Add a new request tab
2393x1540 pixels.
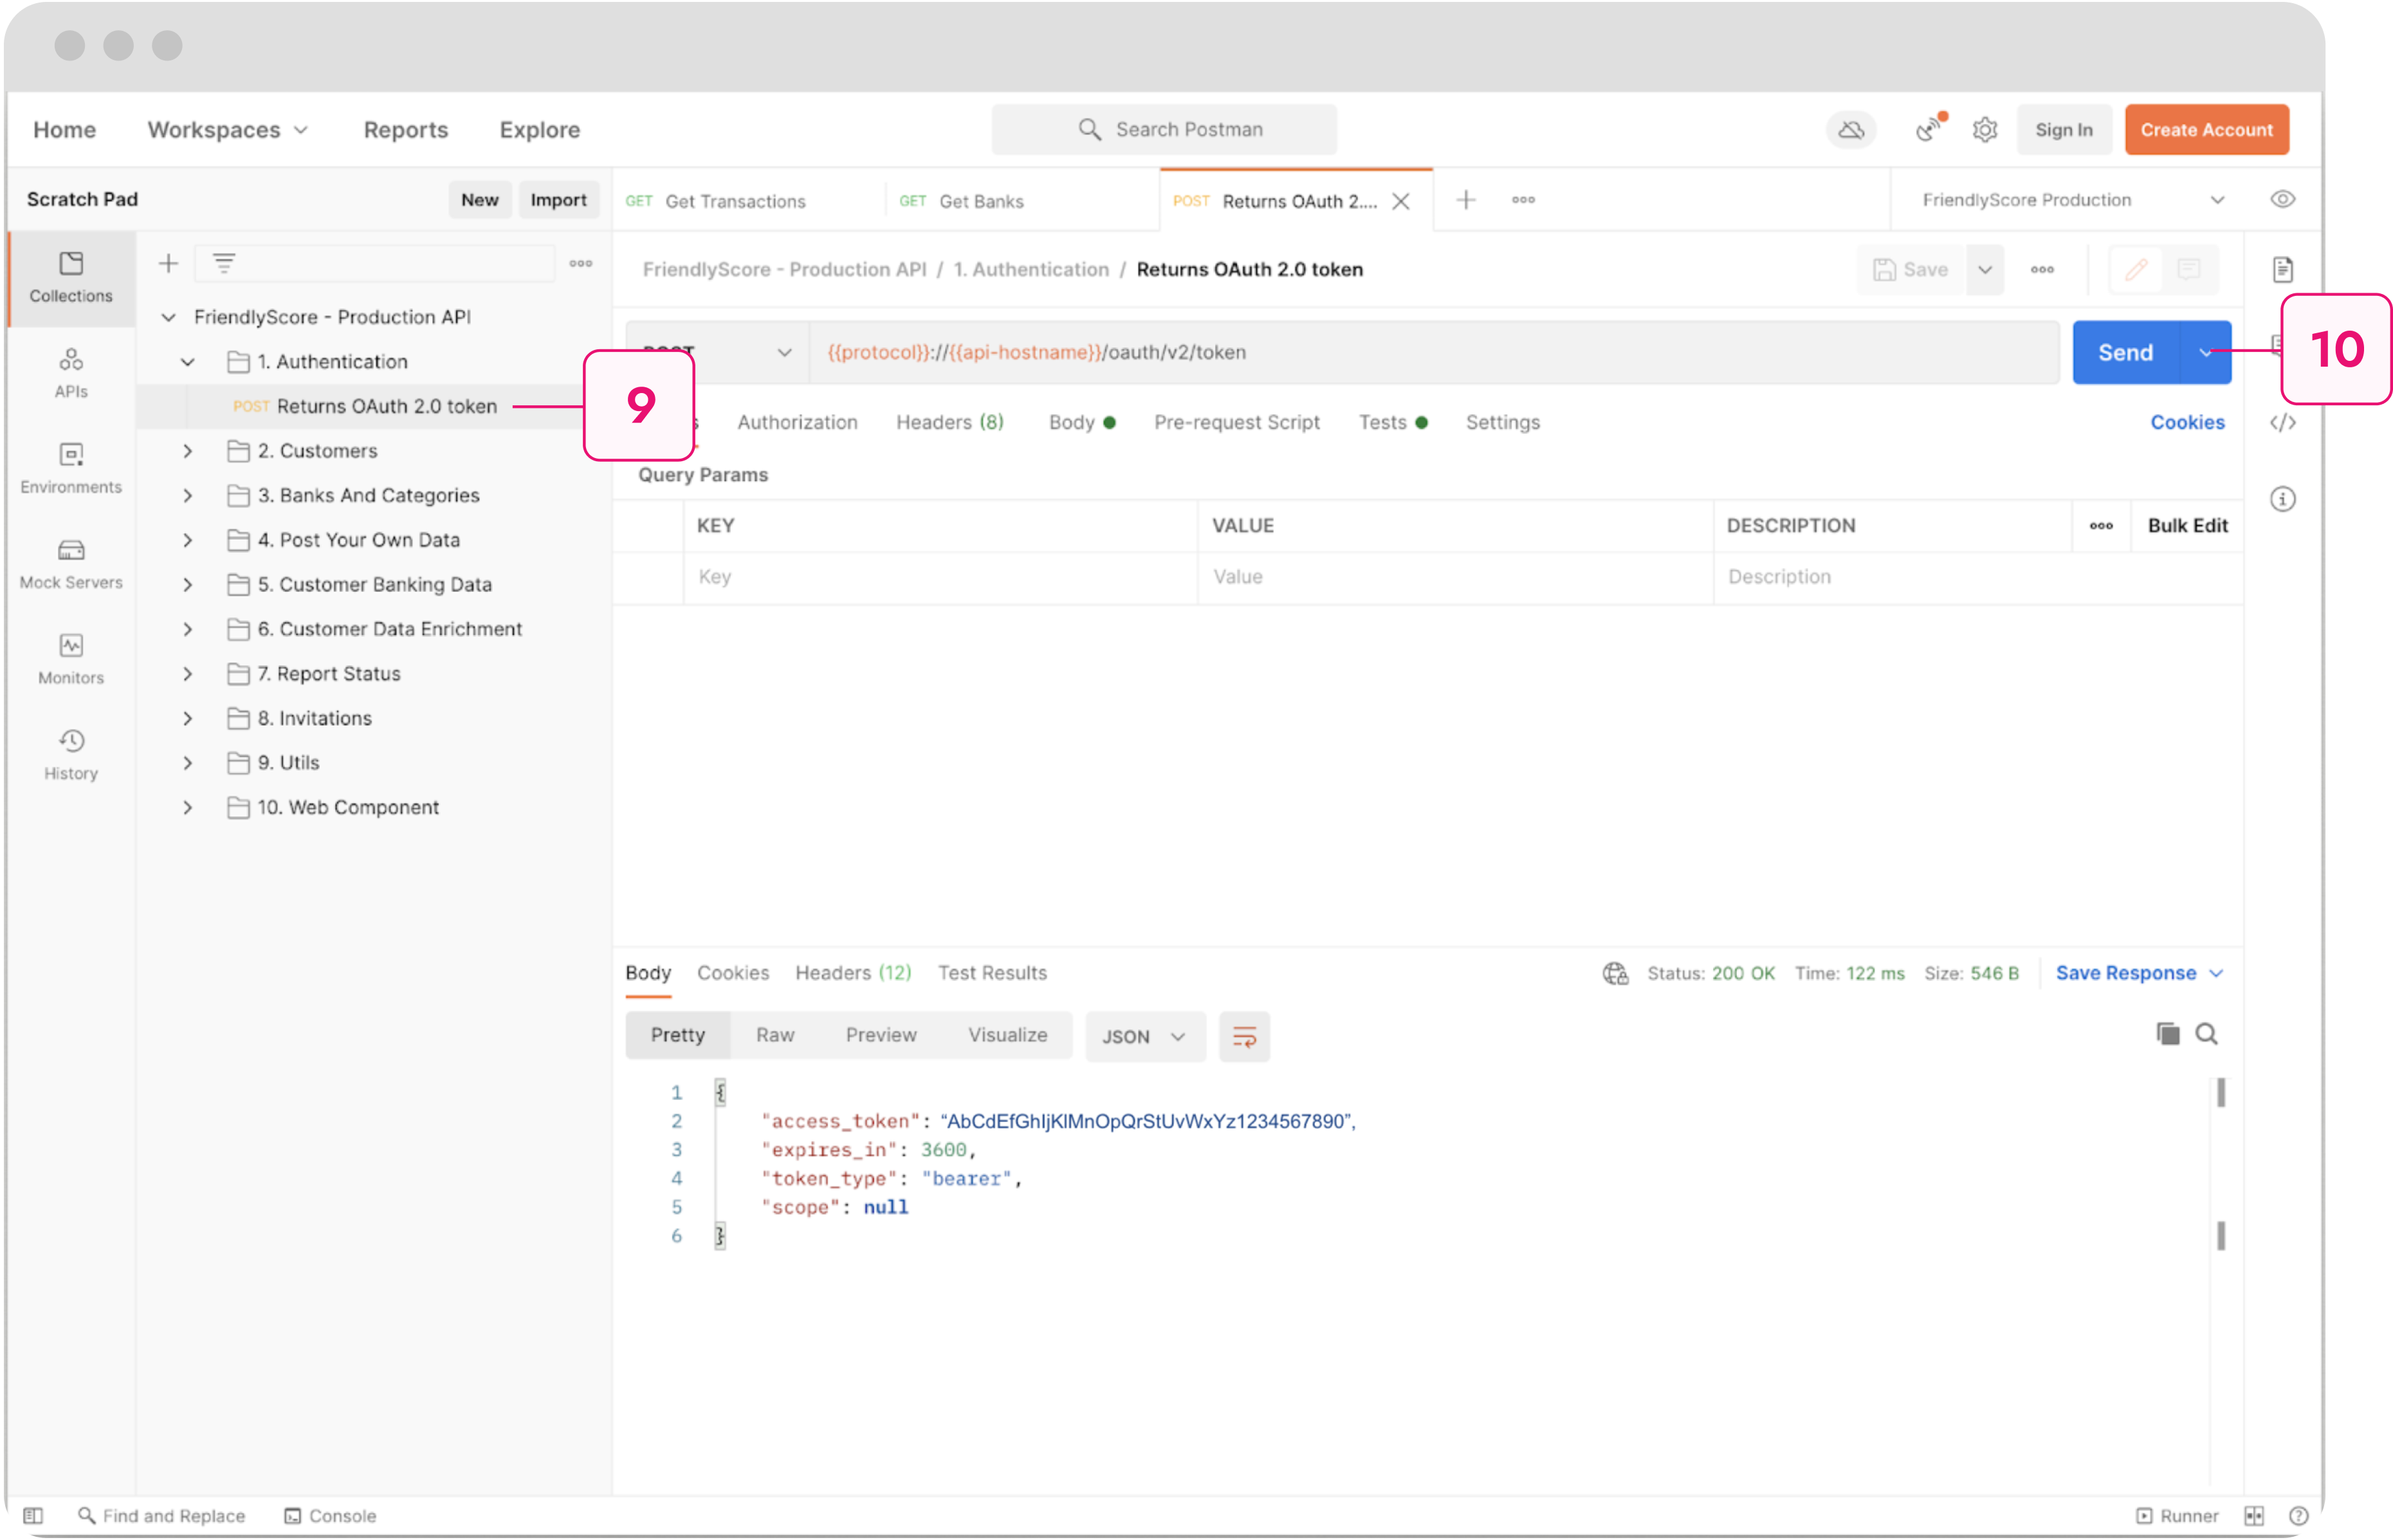(x=1466, y=199)
